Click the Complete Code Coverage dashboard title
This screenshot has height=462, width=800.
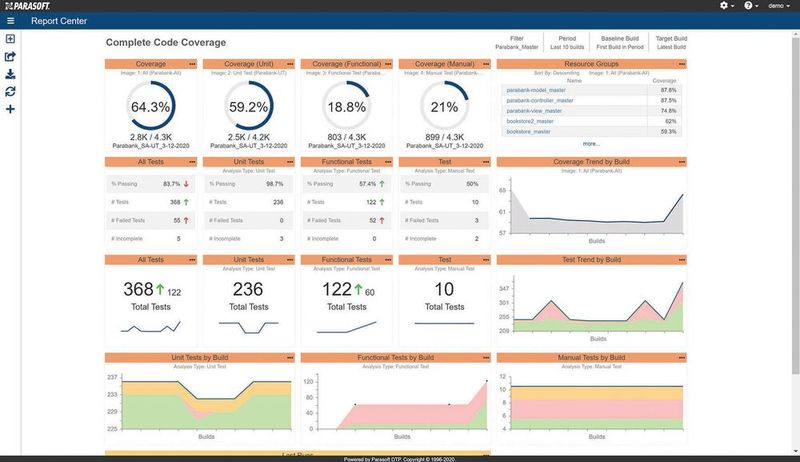point(166,42)
